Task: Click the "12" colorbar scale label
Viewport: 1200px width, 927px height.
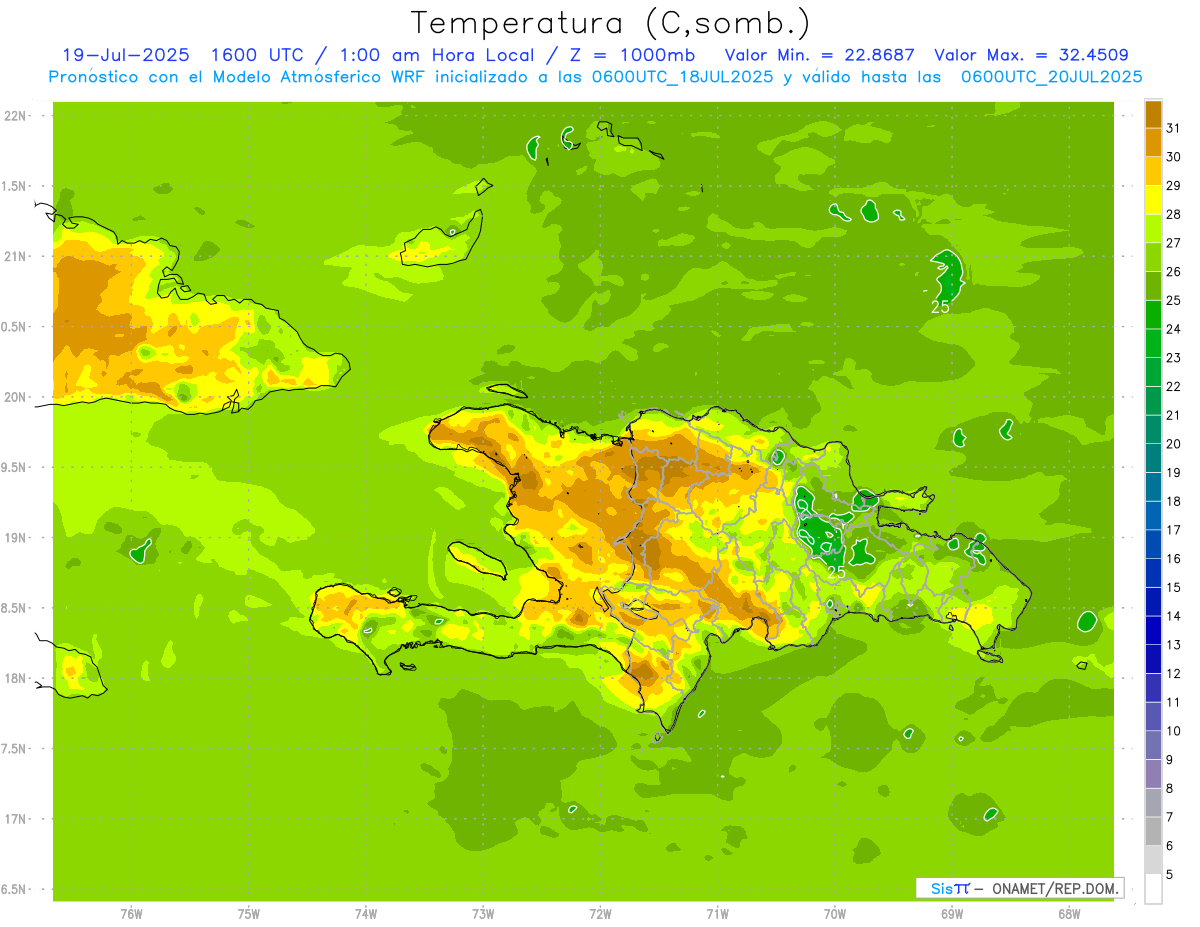Action: pos(1174,674)
